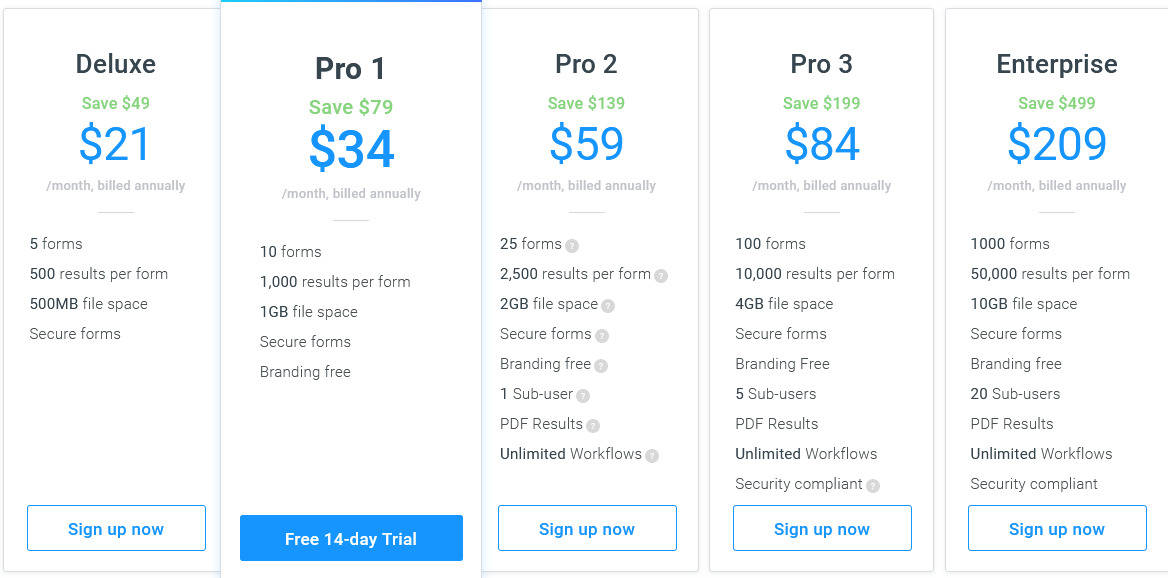Screen dimensions: 1168x578
Task: Open the PDF Results help tooltip icon
Action: pos(591,424)
